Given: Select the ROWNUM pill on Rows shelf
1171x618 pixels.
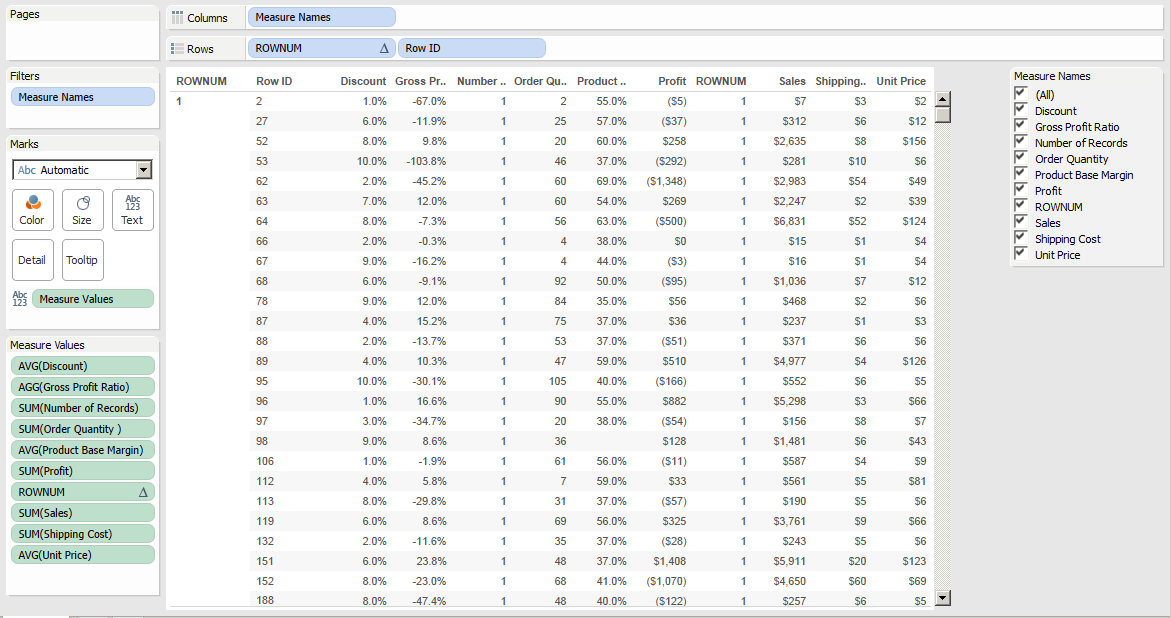Looking at the screenshot, I should [x=321, y=48].
